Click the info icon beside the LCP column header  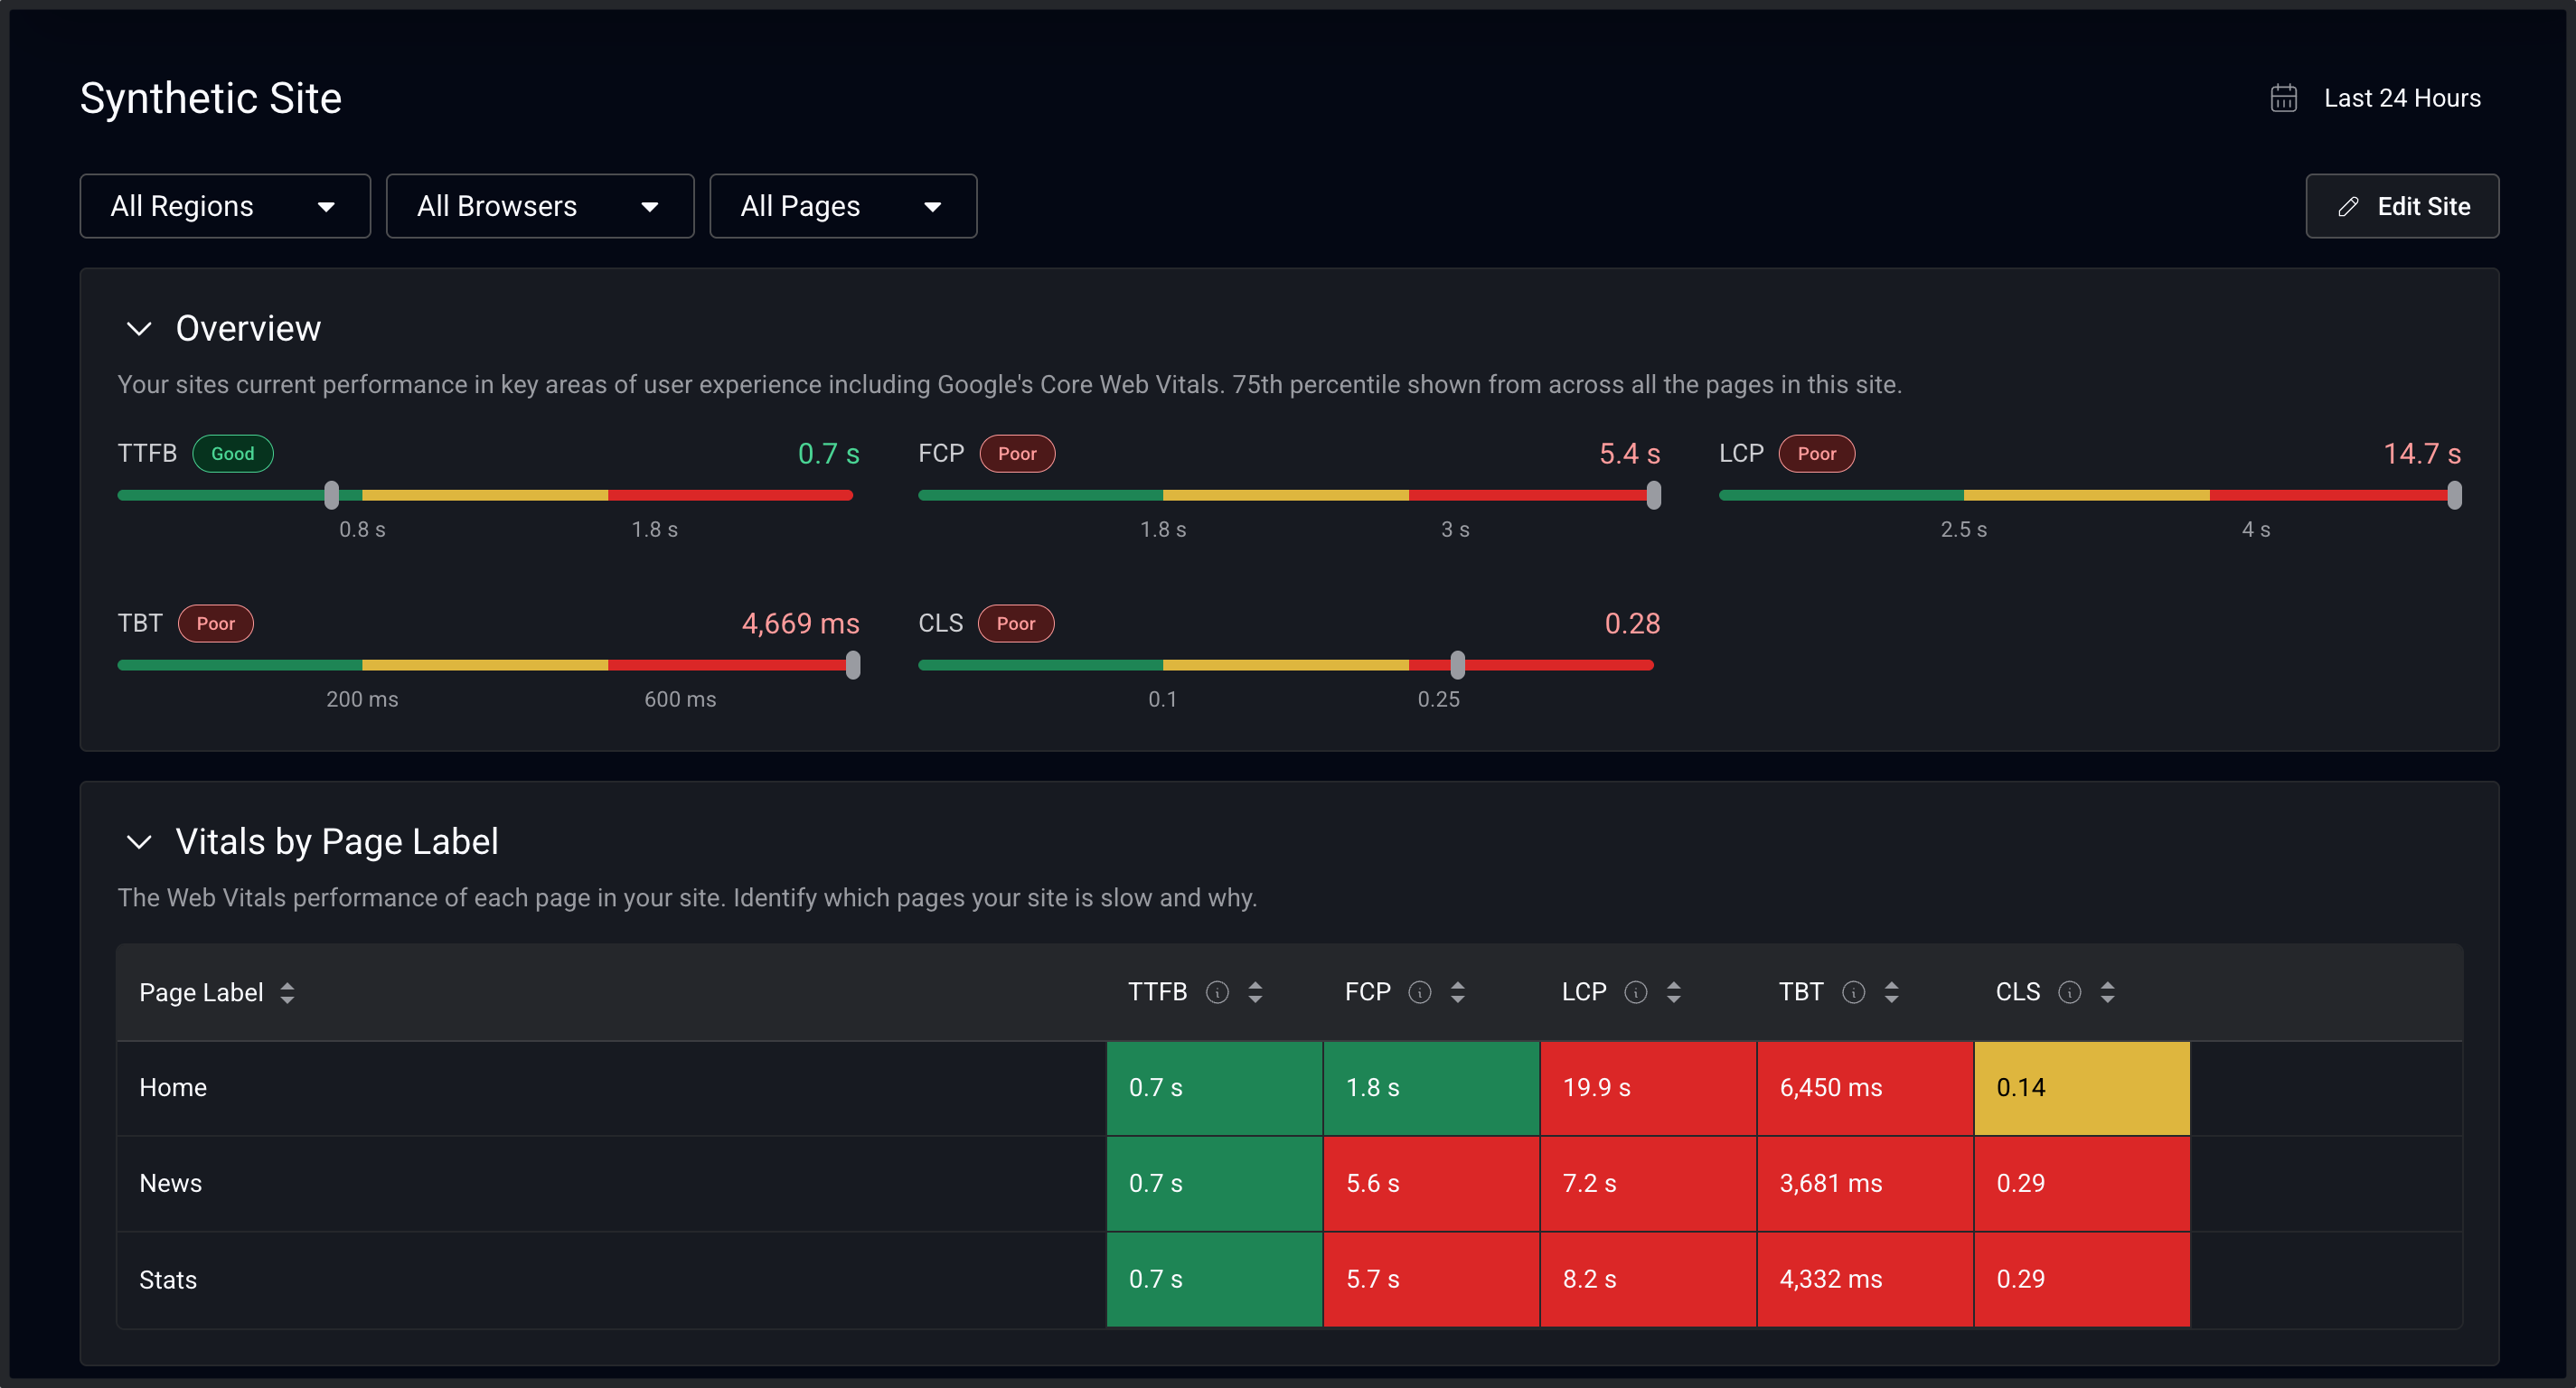(x=1635, y=992)
